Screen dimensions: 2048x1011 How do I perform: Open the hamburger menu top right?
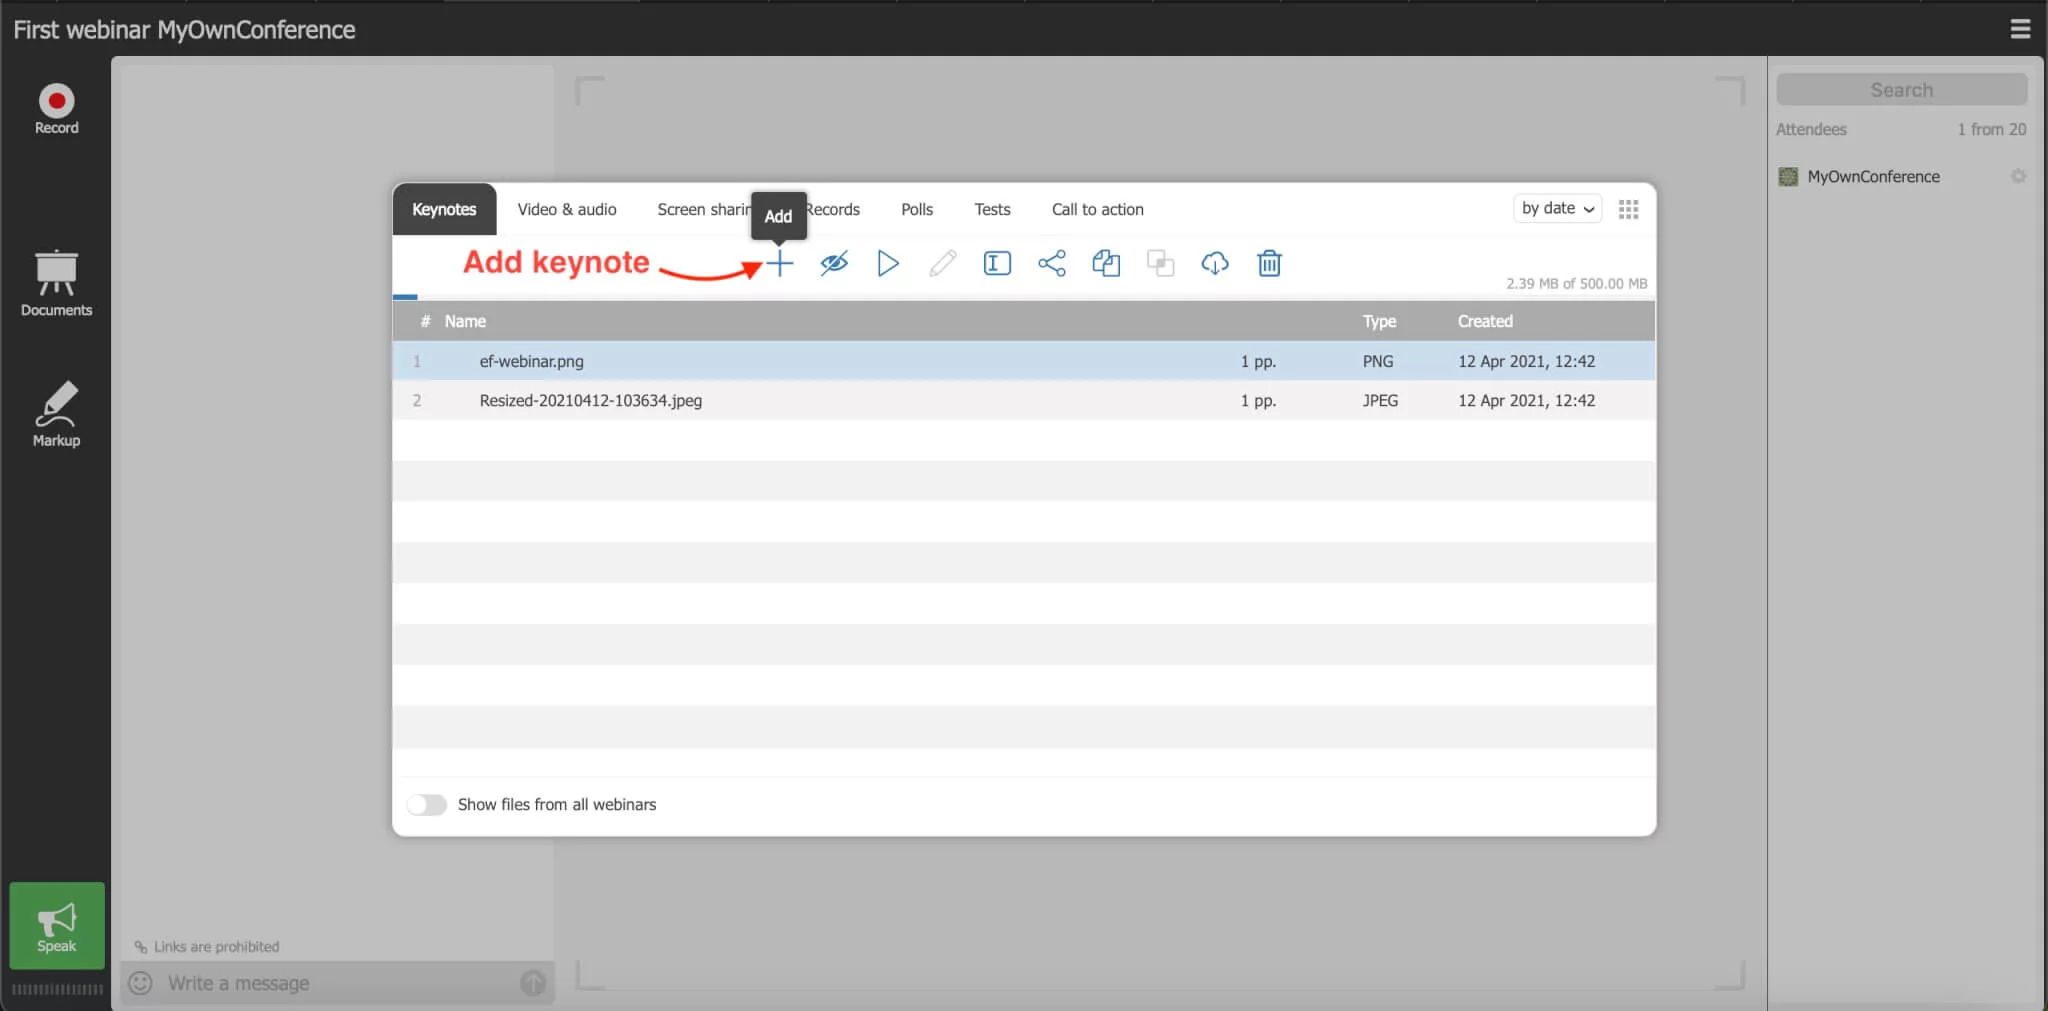pyautogui.click(x=2021, y=29)
